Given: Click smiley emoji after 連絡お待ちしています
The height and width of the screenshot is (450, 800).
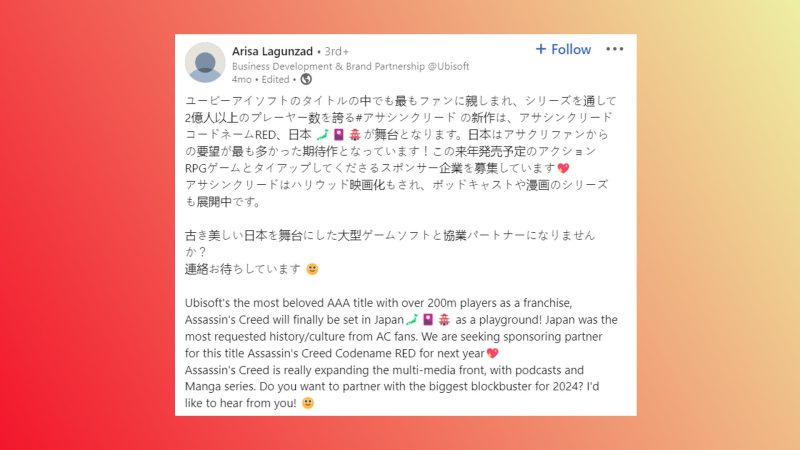Looking at the screenshot, I should (x=312, y=269).
